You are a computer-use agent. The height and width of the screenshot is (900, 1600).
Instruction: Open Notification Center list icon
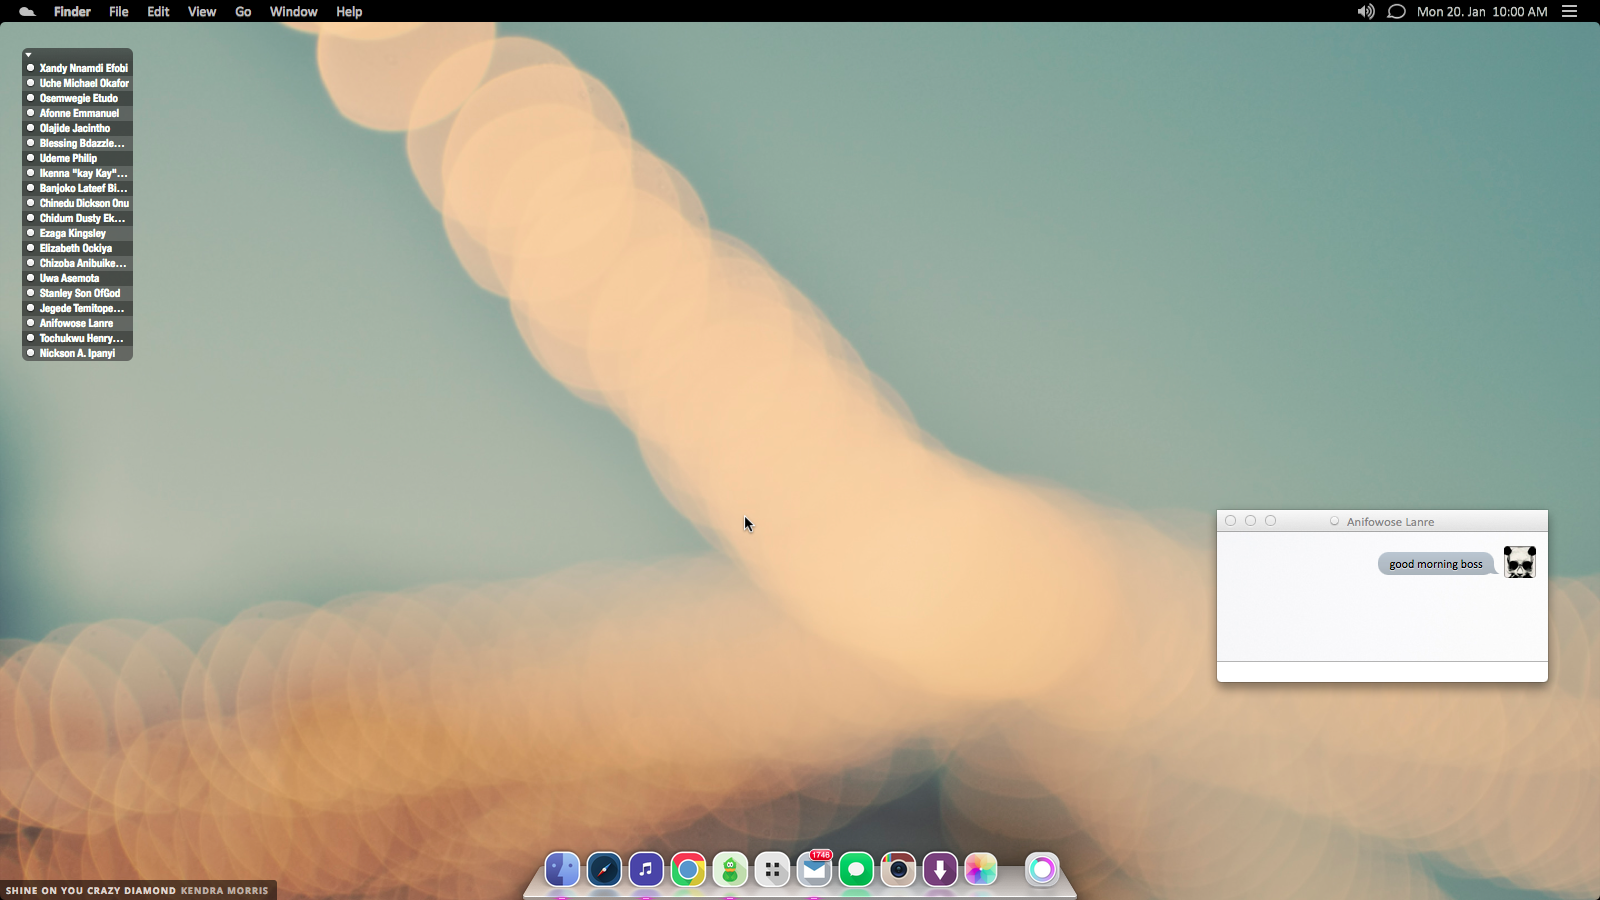(x=1570, y=12)
